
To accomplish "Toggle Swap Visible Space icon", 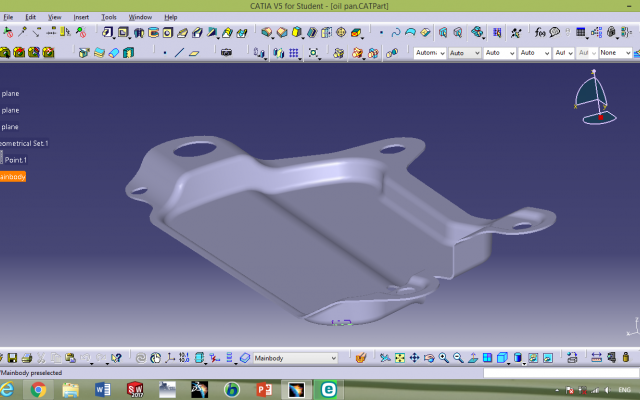I will click(548, 358).
